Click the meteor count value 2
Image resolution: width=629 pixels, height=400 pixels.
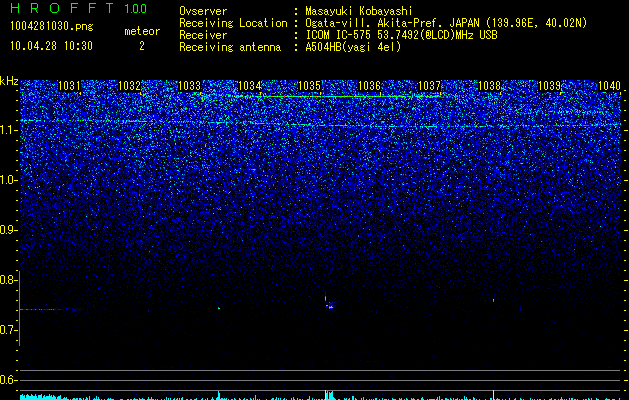point(142,46)
